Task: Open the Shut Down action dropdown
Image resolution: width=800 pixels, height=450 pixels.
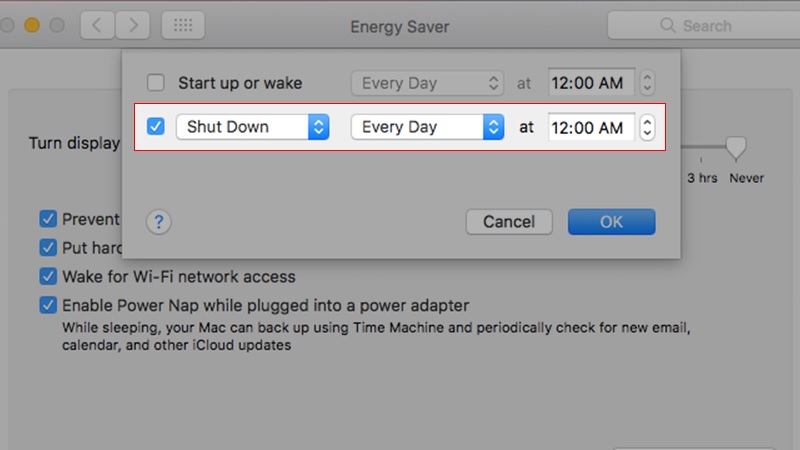Action: click(252, 128)
